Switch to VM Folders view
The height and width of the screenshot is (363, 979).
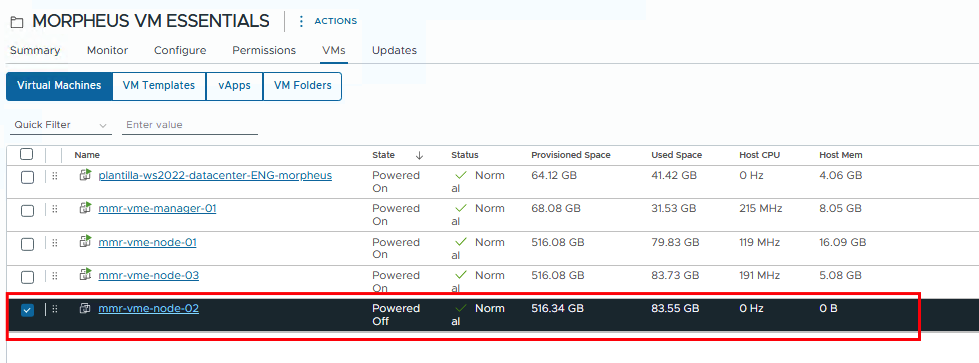[x=302, y=86]
